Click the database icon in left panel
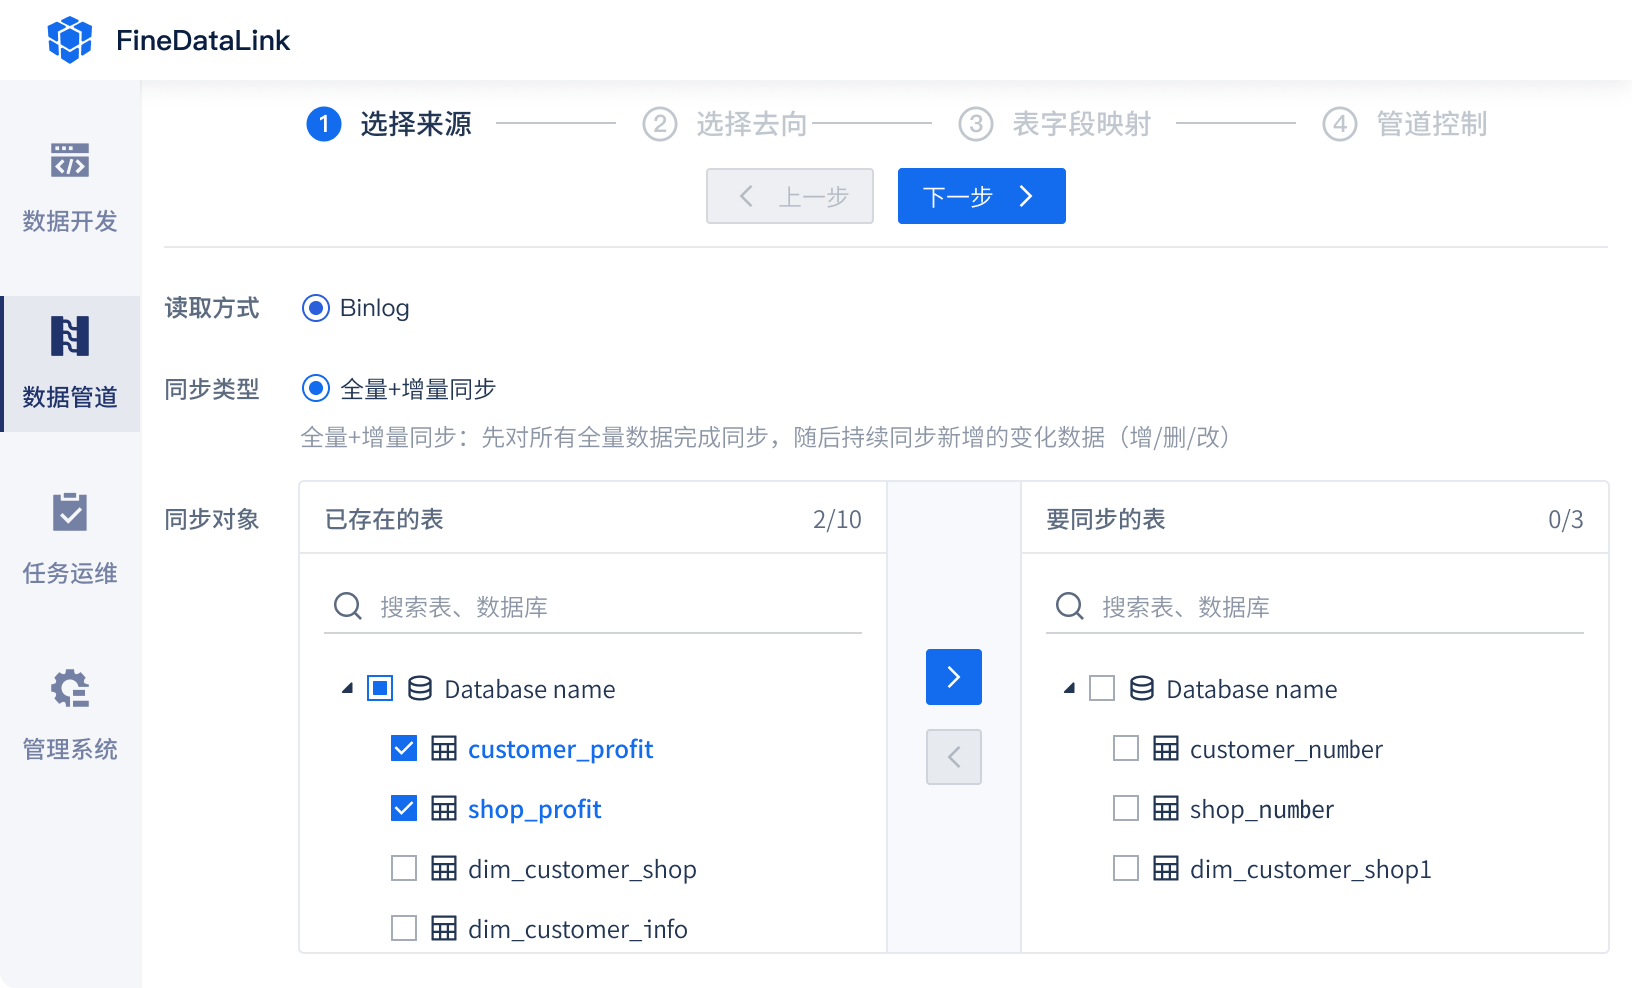 [x=420, y=688]
